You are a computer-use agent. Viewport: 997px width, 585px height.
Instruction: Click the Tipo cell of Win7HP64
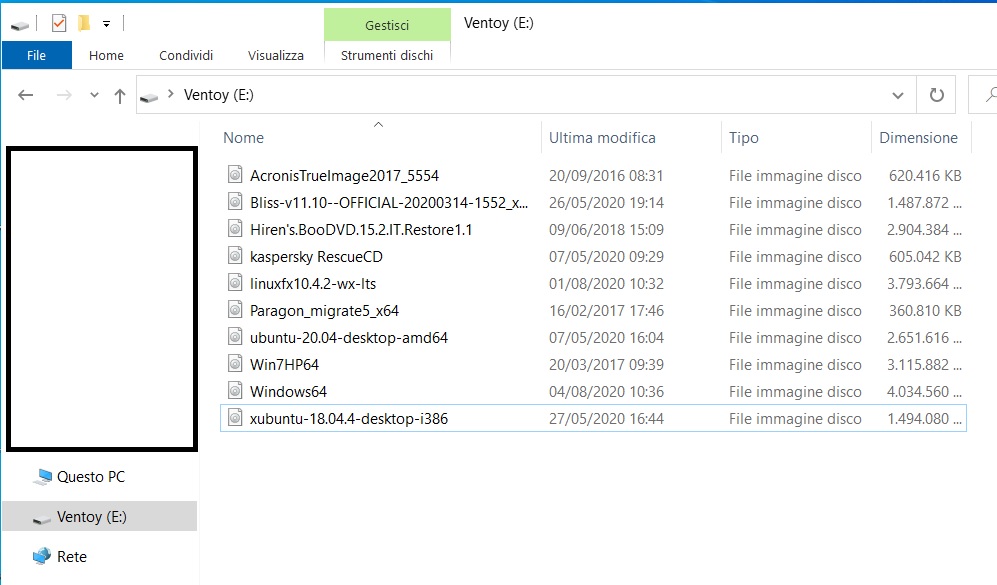pos(795,365)
